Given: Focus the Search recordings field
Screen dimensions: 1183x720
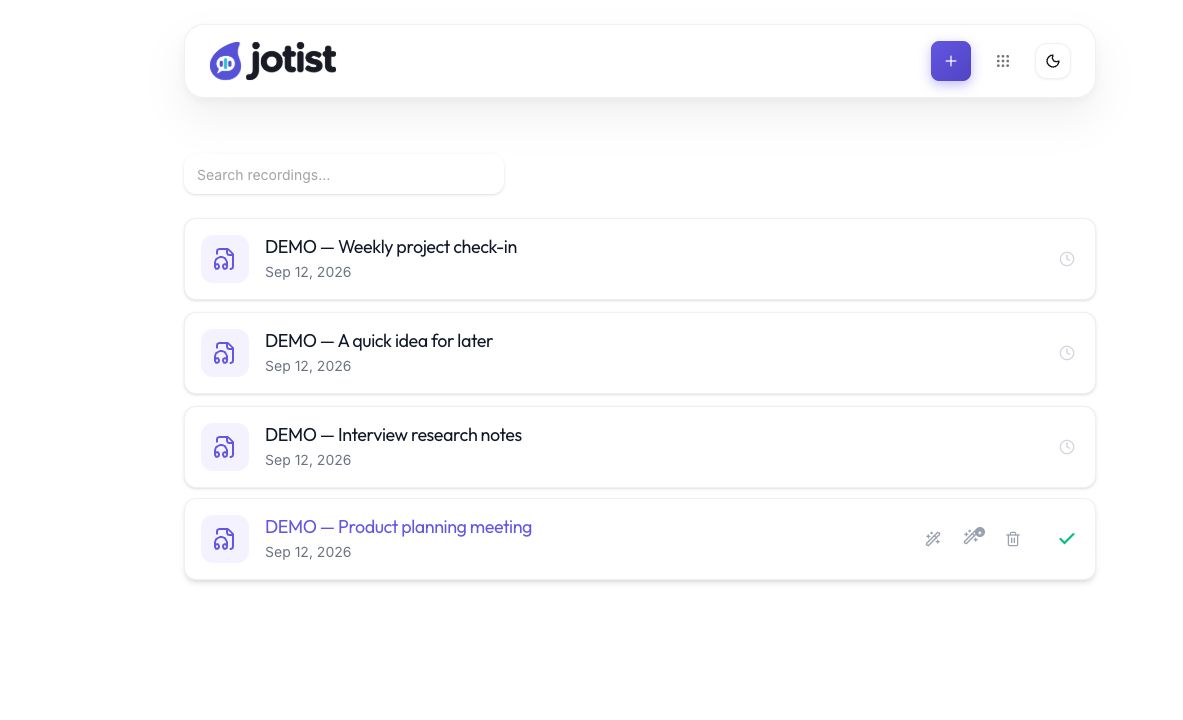Looking at the screenshot, I should (x=344, y=175).
